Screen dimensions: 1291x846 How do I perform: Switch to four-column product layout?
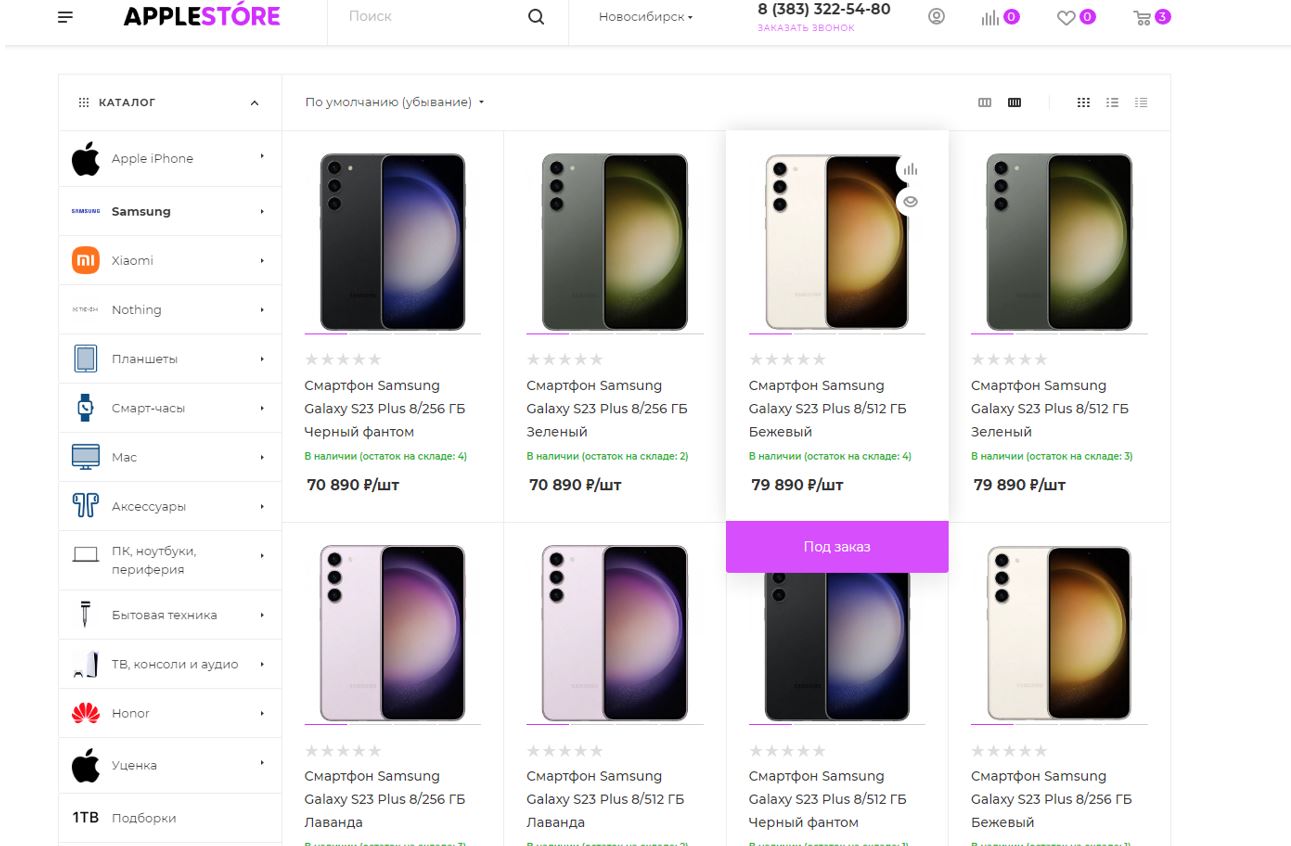click(x=1014, y=102)
